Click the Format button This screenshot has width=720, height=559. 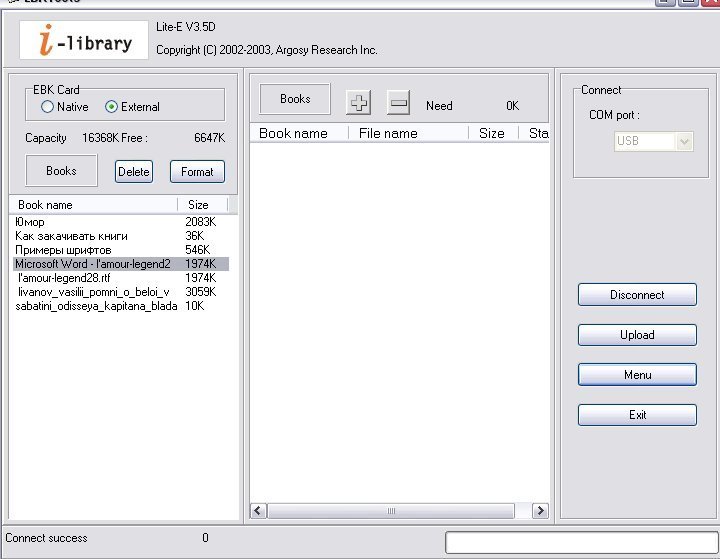[x=197, y=172]
